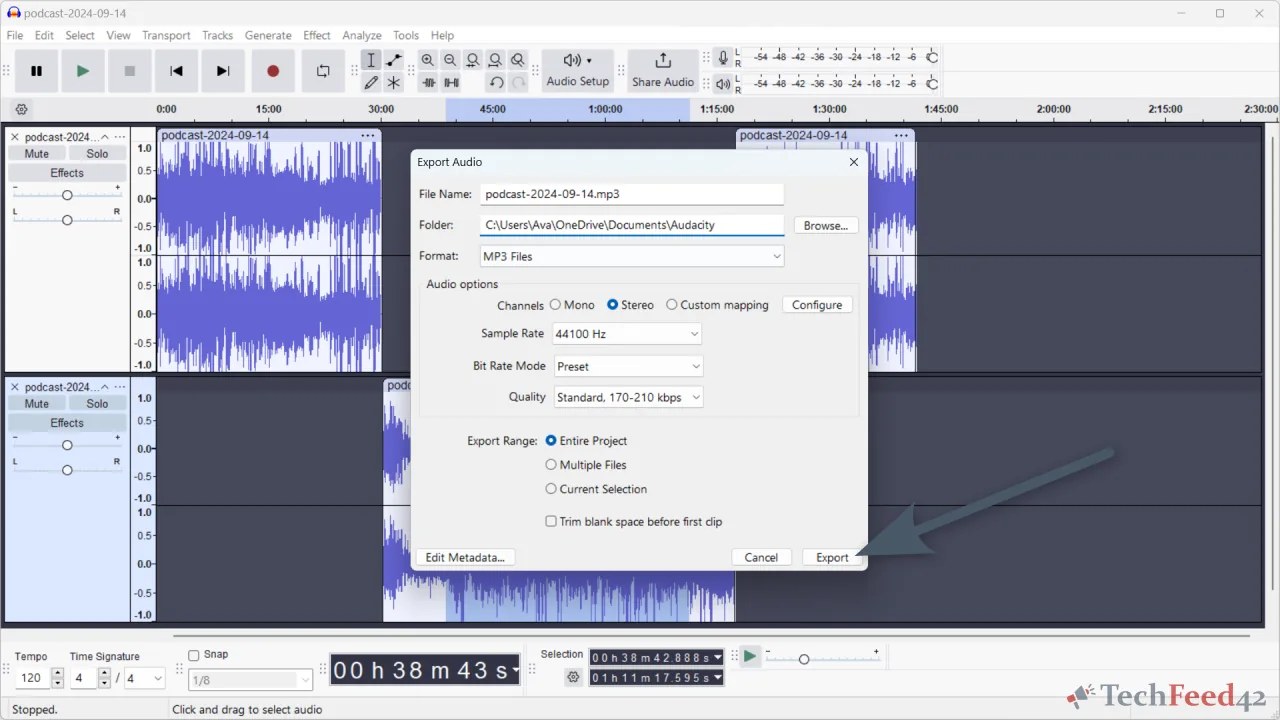Skip to End of the project

(223, 71)
